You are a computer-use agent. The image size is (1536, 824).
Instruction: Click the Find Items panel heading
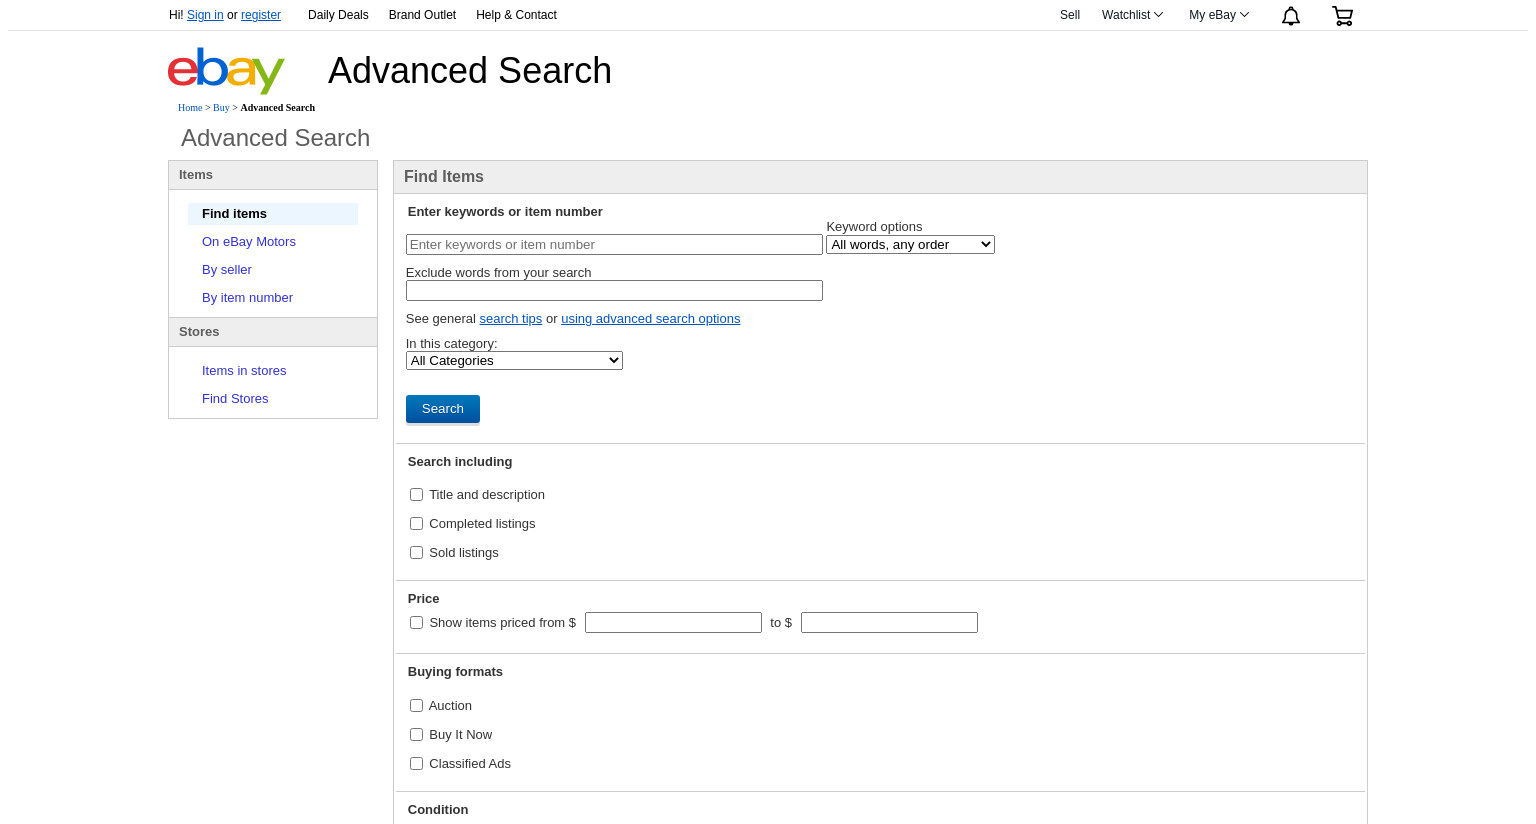tap(444, 177)
